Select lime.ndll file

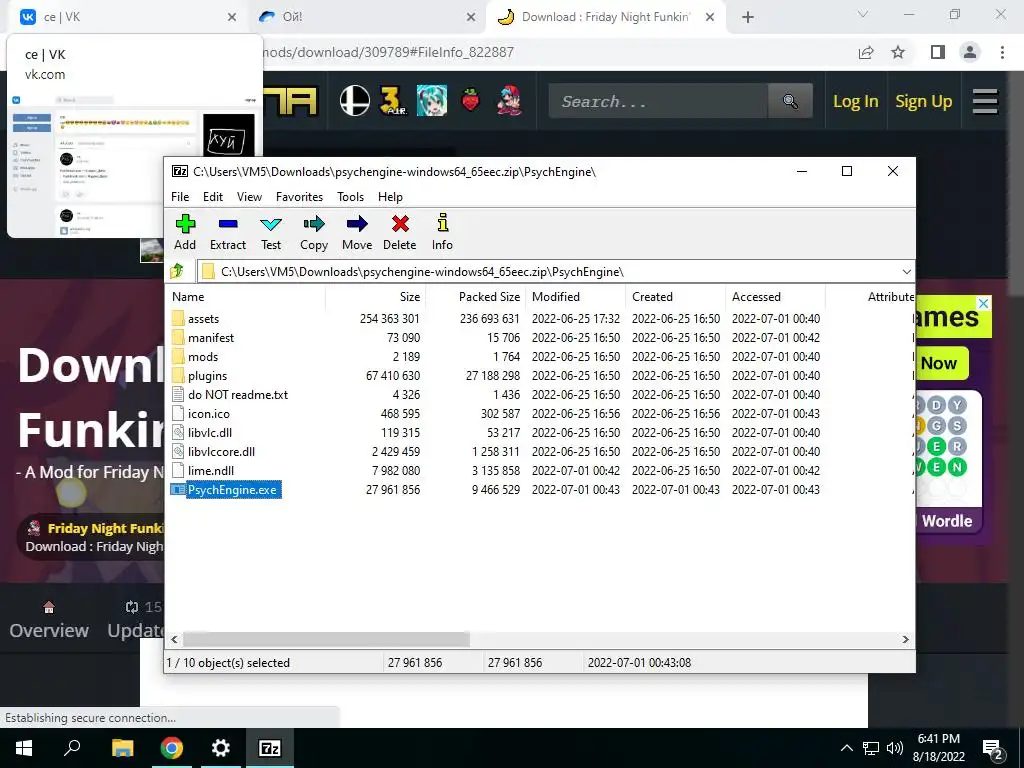[210, 470]
